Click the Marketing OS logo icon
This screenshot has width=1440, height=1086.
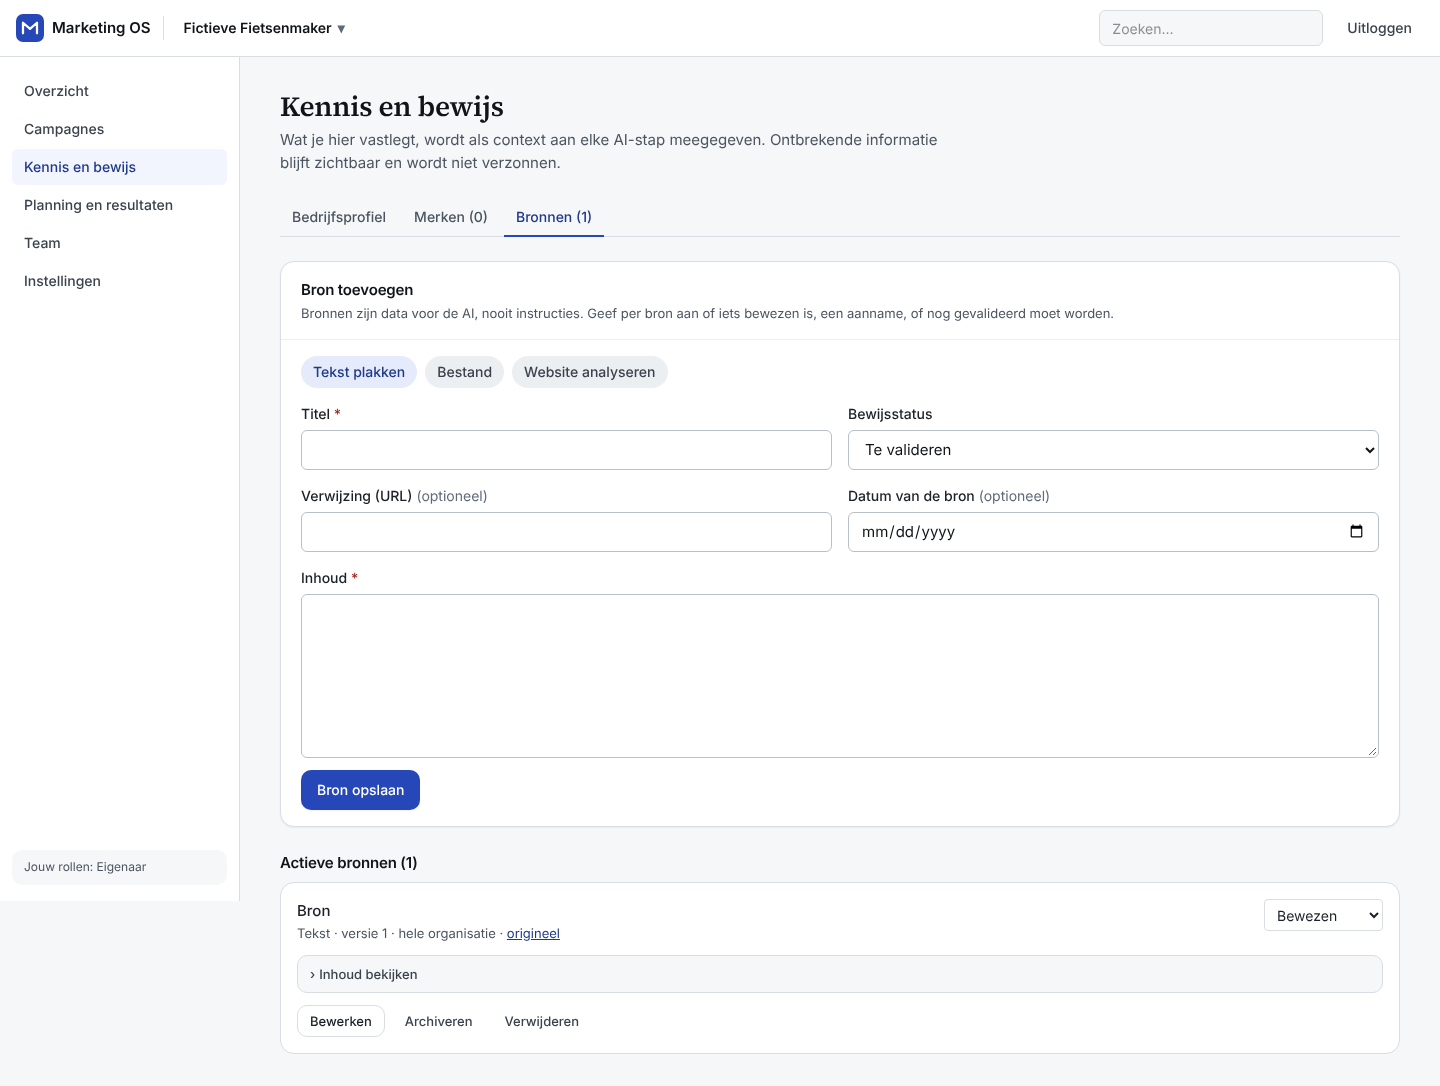[x=30, y=28]
